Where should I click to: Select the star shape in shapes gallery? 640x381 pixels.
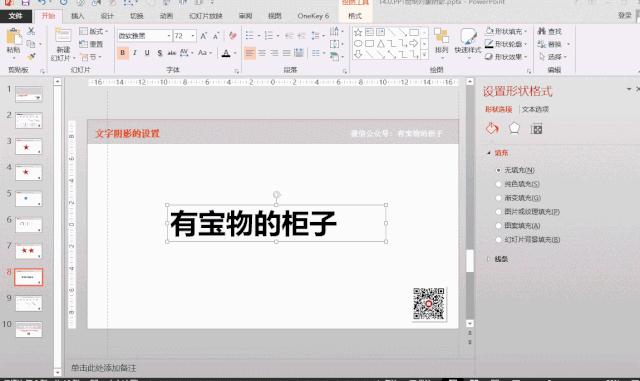(358, 32)
